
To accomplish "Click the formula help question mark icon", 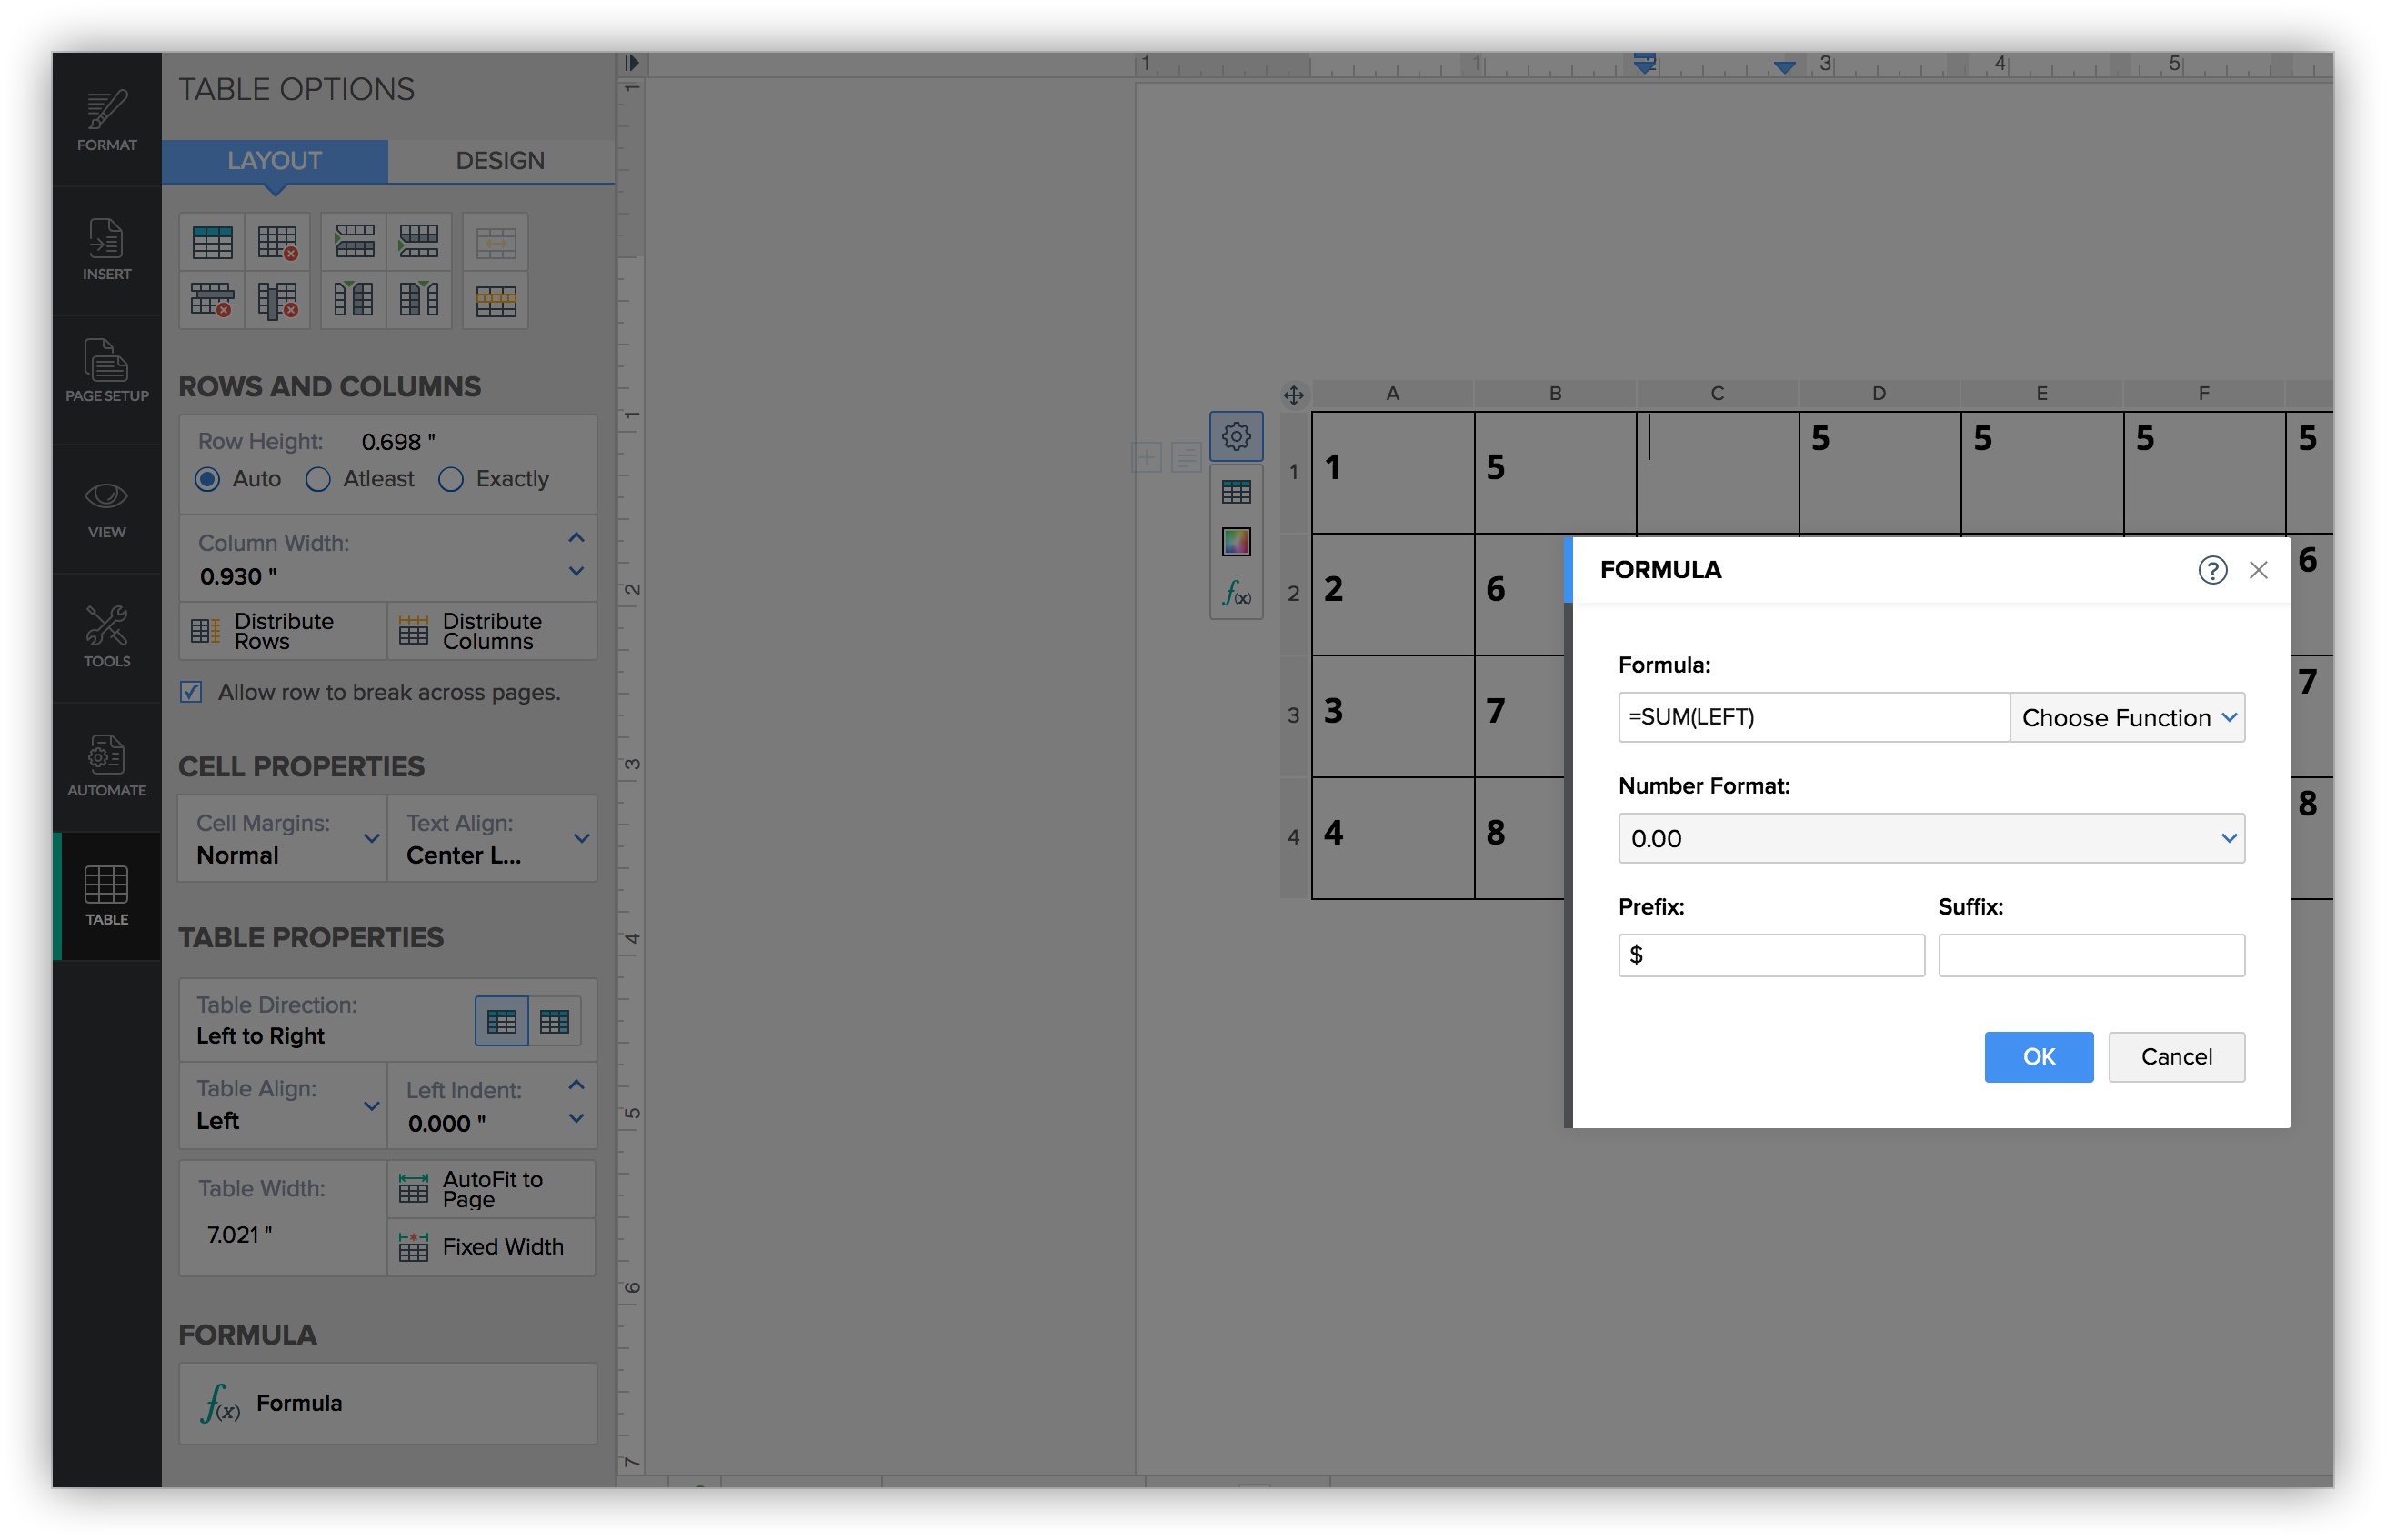I will (2211, 570).
